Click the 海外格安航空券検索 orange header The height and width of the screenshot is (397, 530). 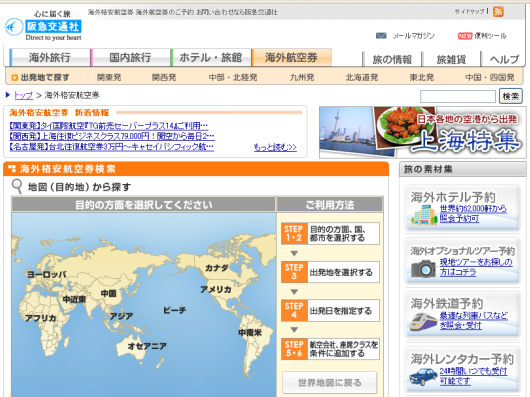pyautogui.click(x=196, y=169)
